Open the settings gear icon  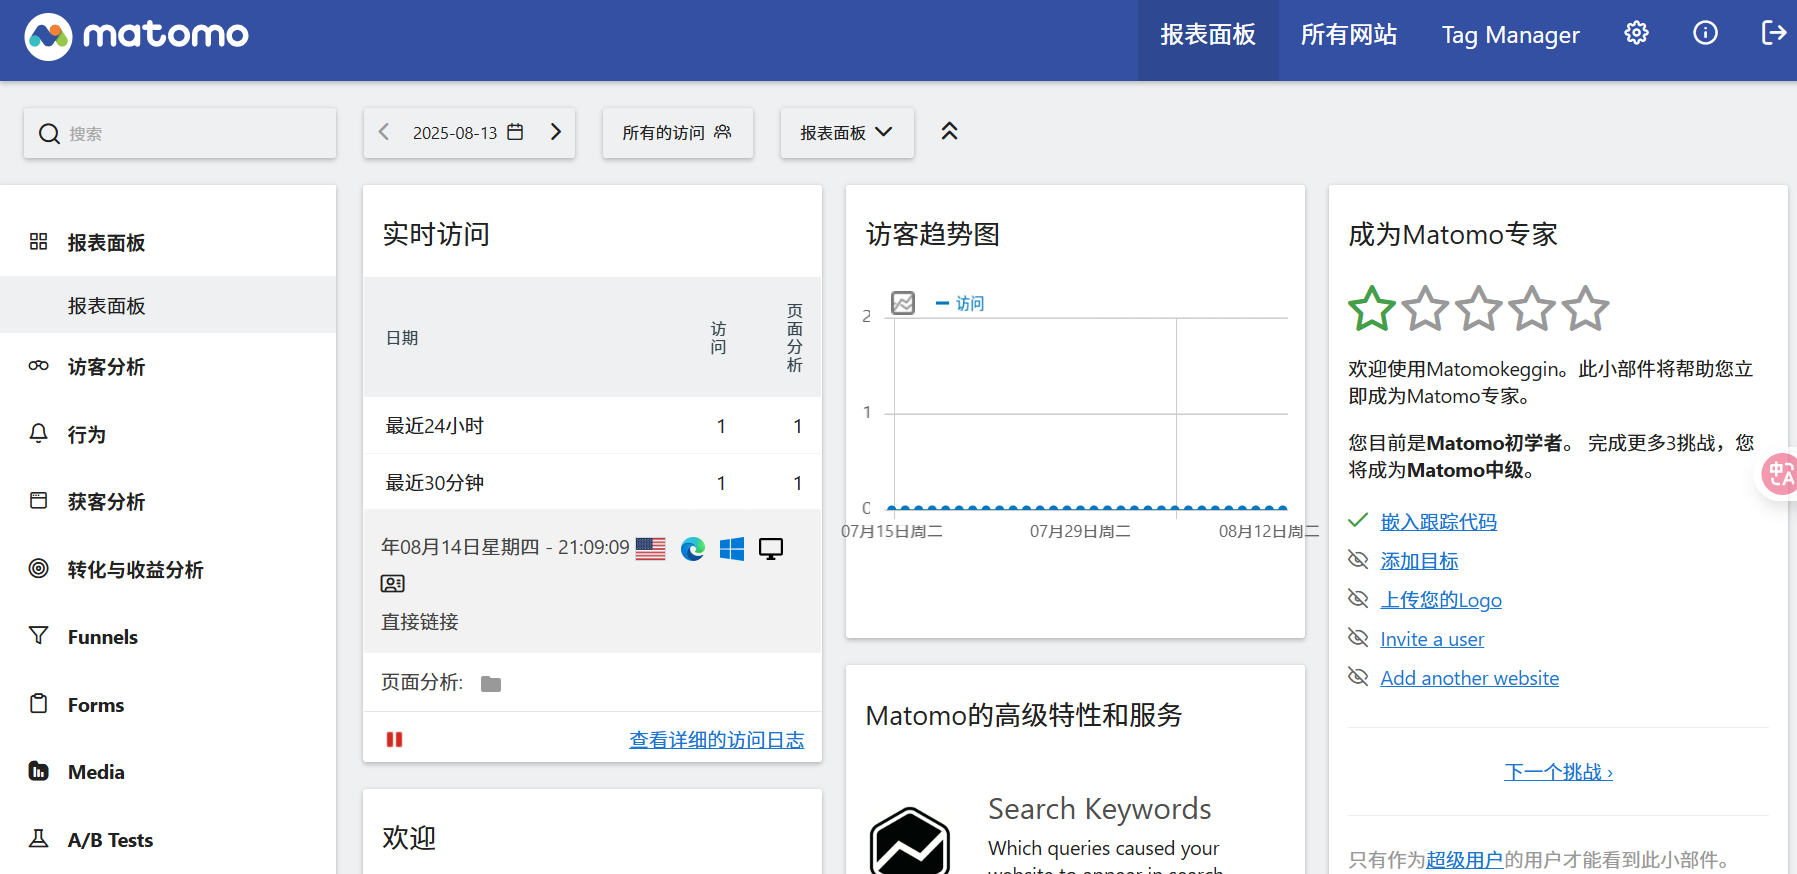coord(1636,34)
